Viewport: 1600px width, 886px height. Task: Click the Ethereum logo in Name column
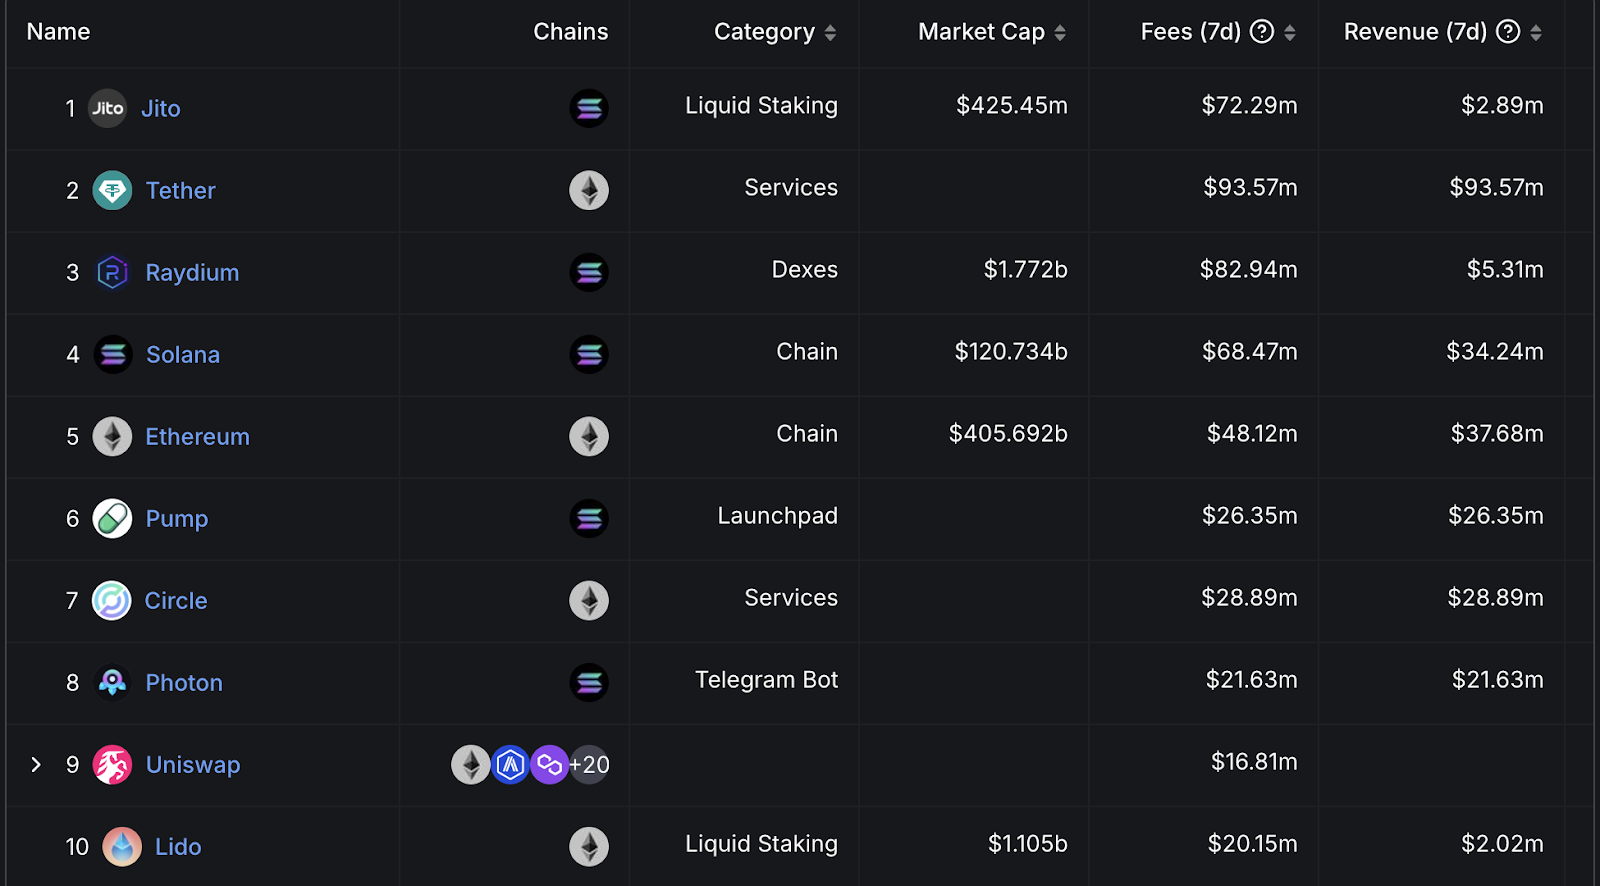[112, 436]
